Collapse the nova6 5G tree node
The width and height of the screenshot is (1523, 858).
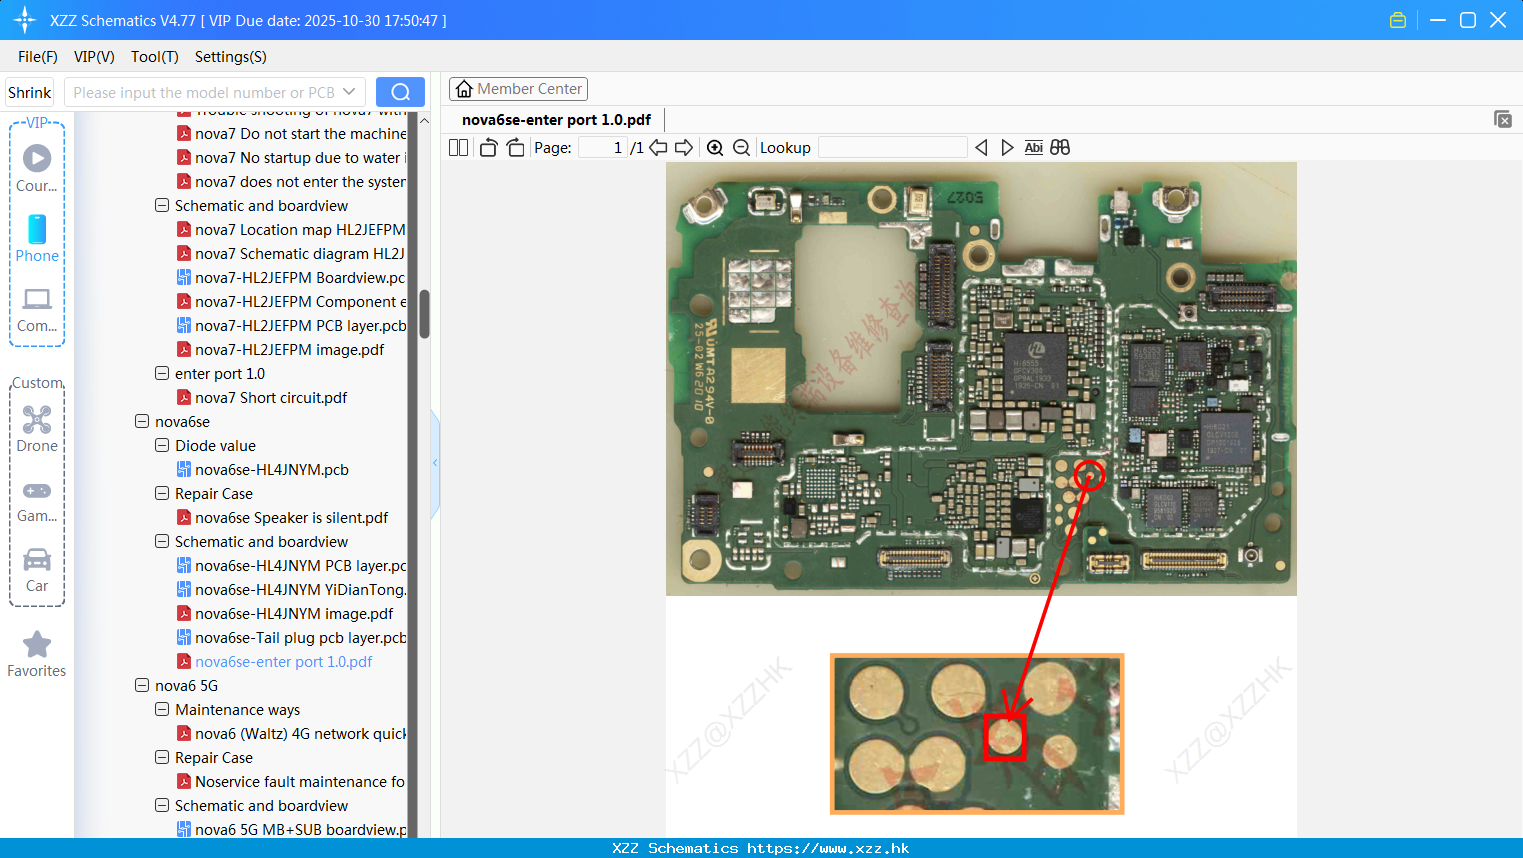(x=142, y=685)
